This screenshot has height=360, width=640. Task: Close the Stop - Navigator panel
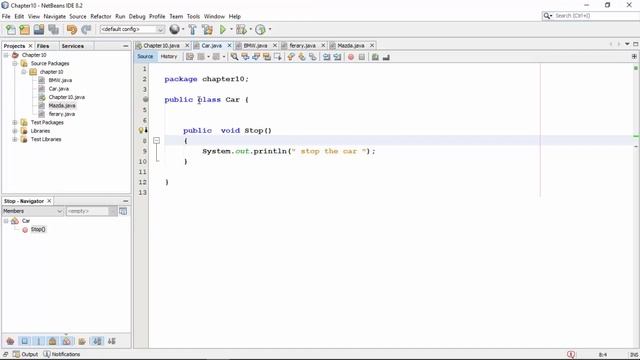pyautogui.click(x=49, y=201)
